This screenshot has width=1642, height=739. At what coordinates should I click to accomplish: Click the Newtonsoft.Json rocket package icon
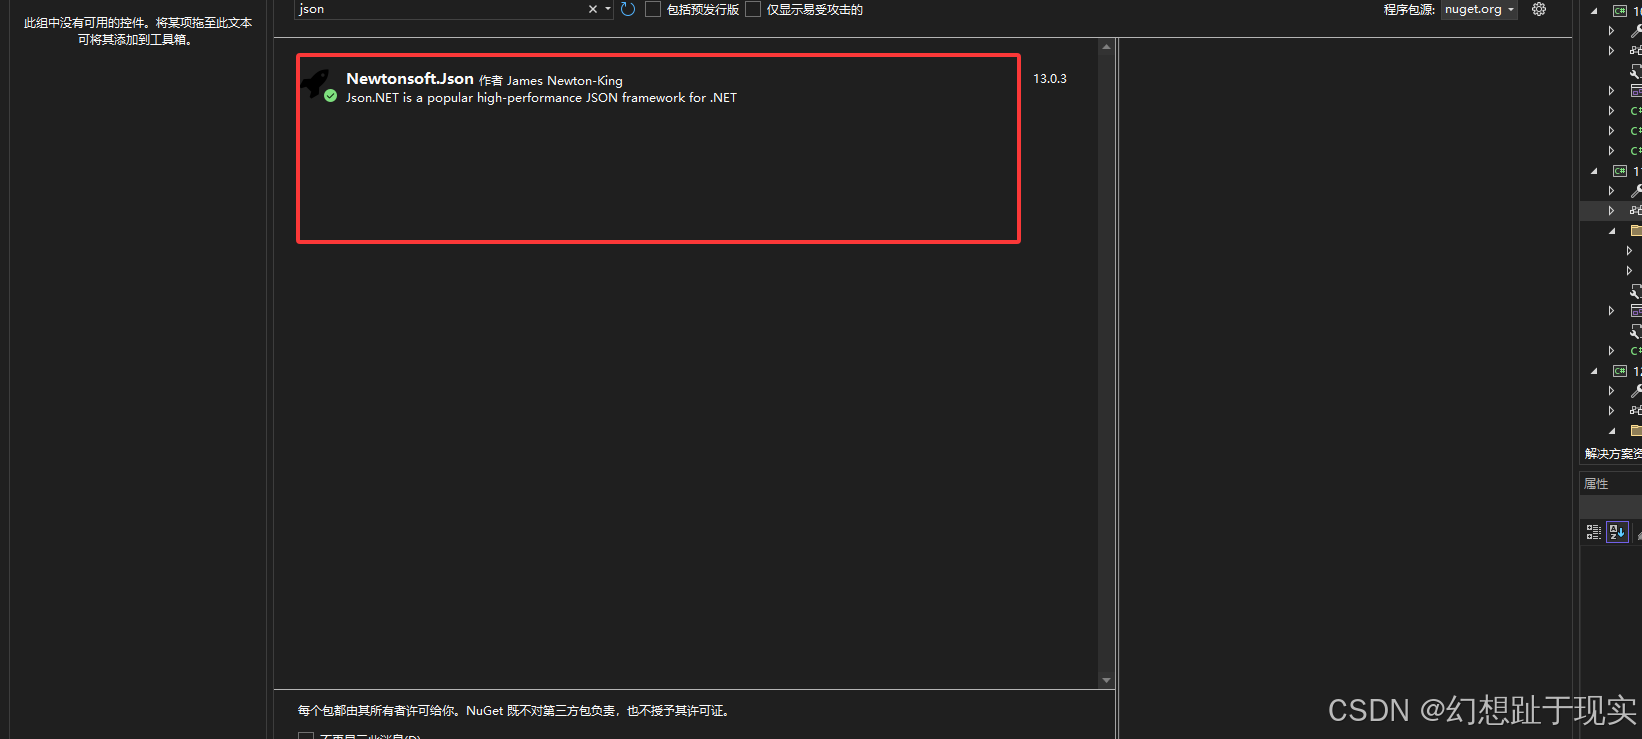[317, 82]
